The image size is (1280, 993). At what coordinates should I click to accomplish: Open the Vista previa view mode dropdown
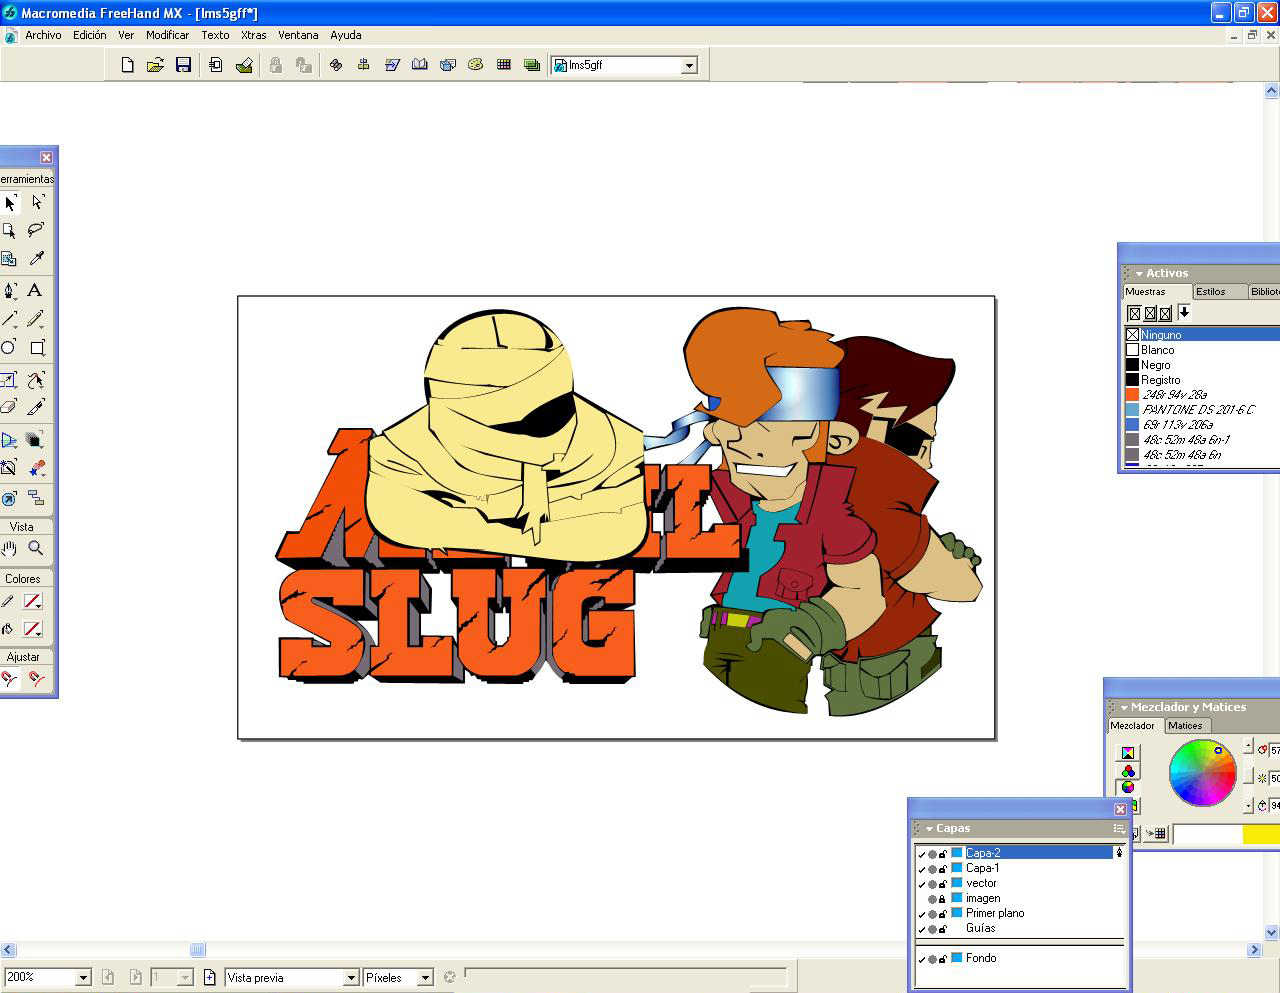(x=351, y=978)
